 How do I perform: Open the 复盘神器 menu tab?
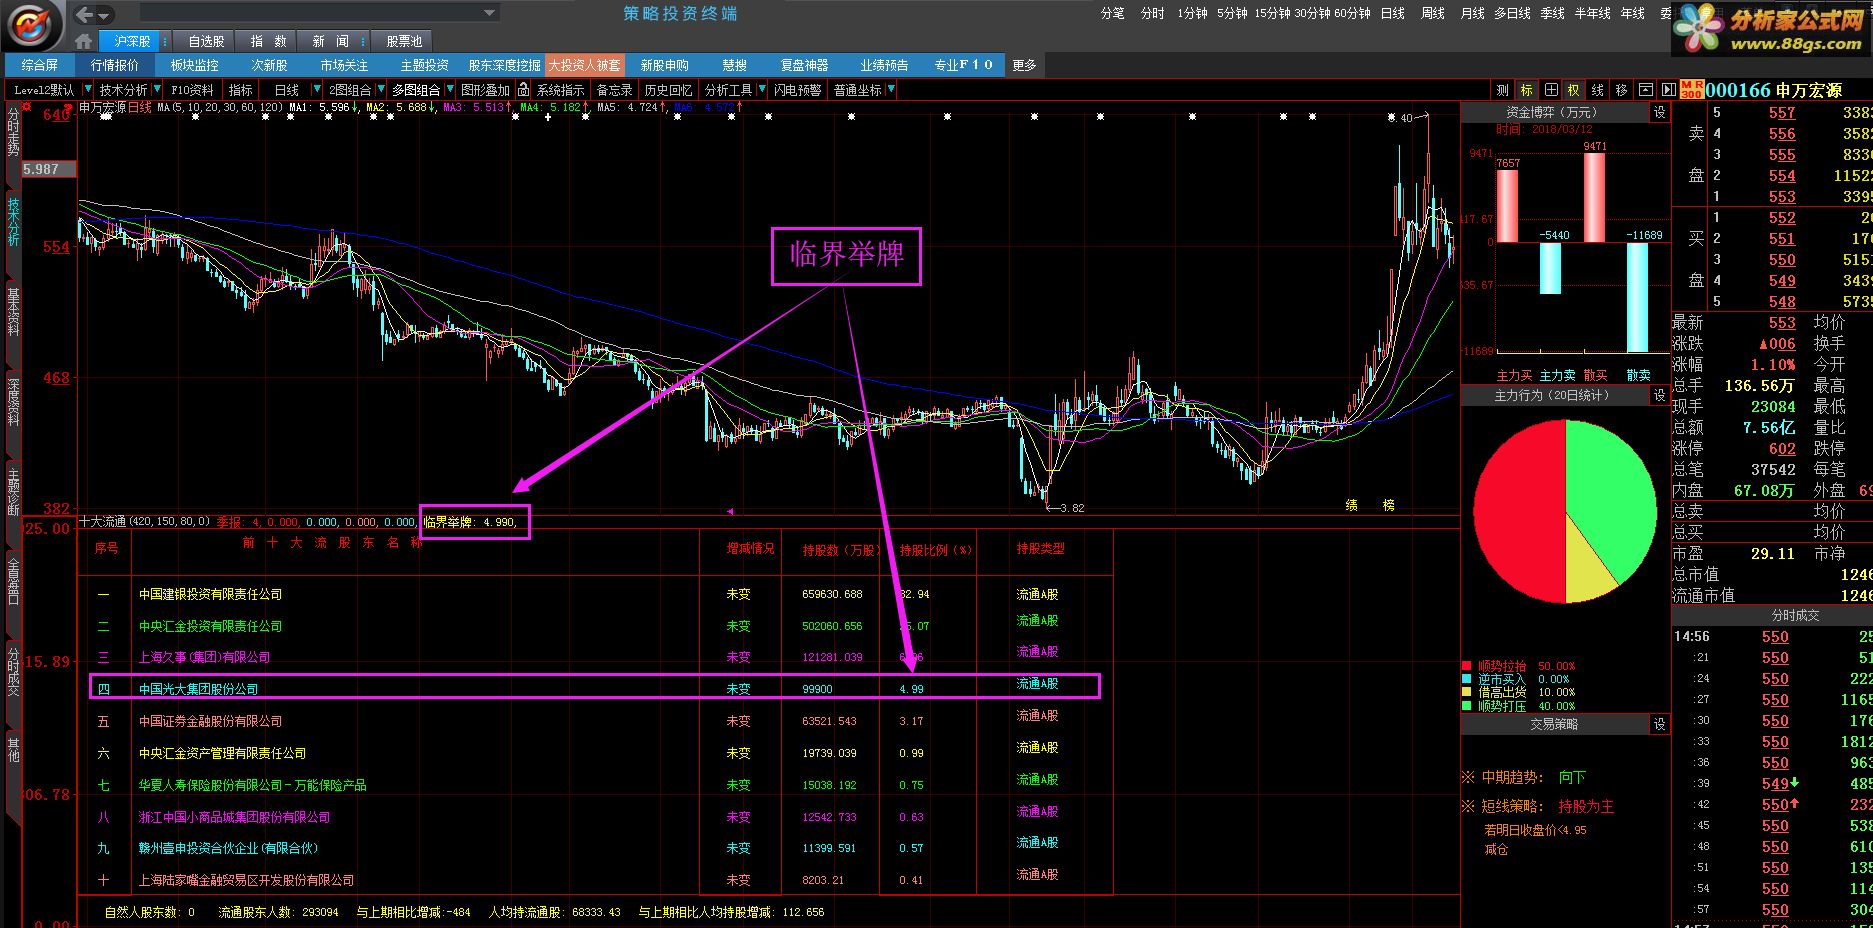pyautogui.click(x=804, y=65)
